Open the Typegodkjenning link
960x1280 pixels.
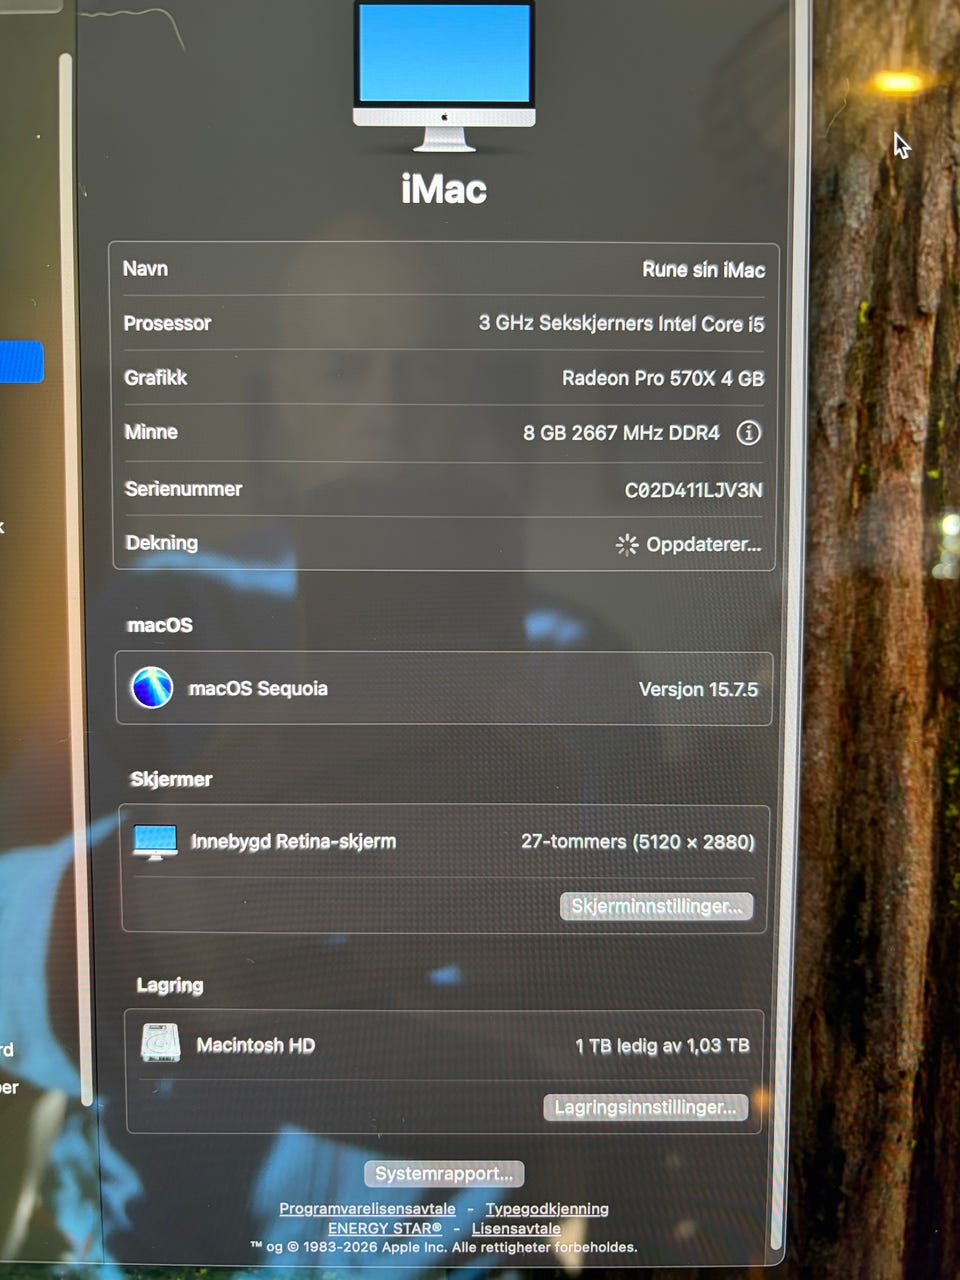click(x=547, y=1209)
